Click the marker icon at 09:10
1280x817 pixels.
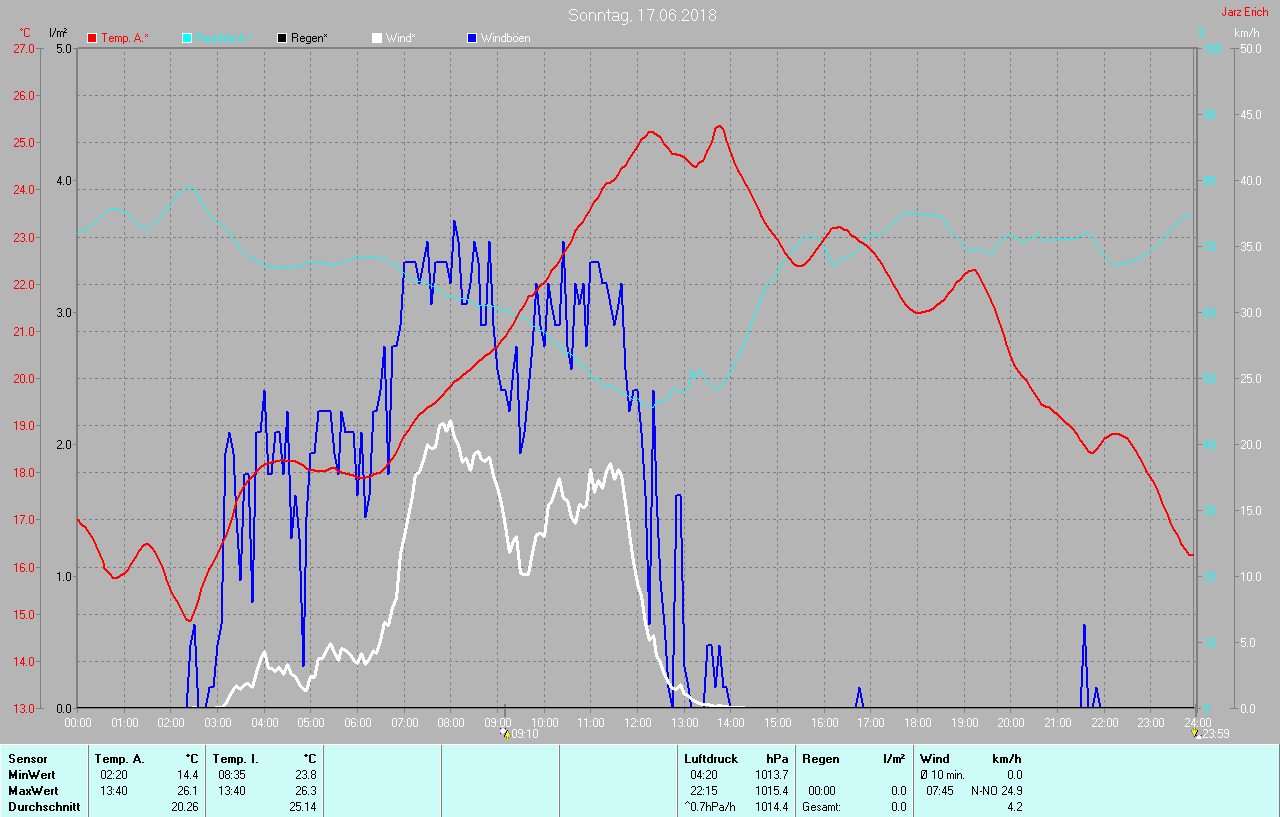pyautogui.click(x=504, y=732)
